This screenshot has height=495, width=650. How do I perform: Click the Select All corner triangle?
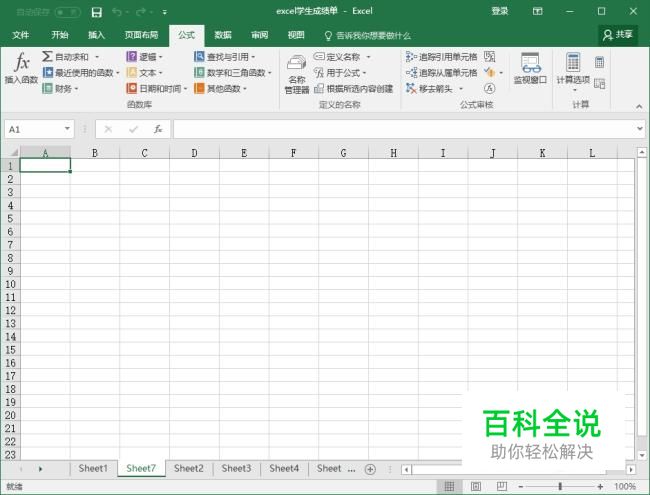coord(12,153)
